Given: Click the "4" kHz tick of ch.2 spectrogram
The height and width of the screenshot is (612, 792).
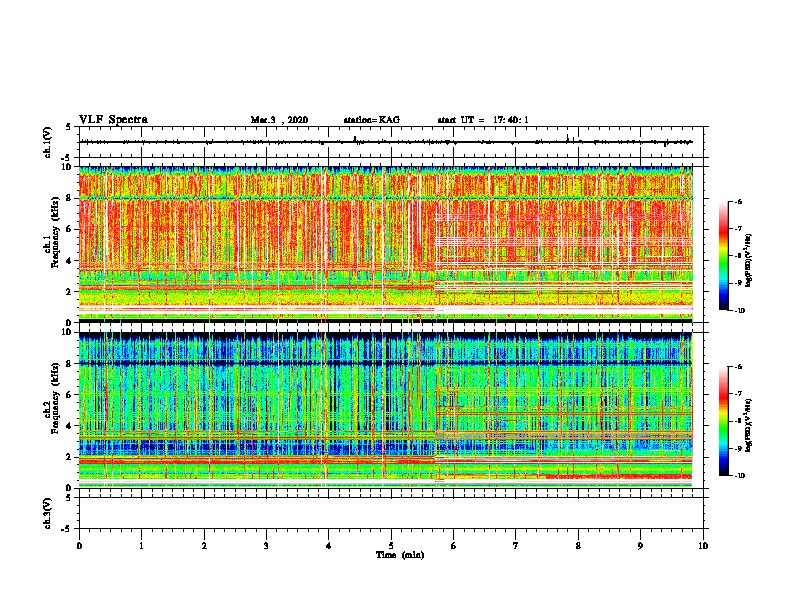Looking at the screenshot, I should coord(70,426).
